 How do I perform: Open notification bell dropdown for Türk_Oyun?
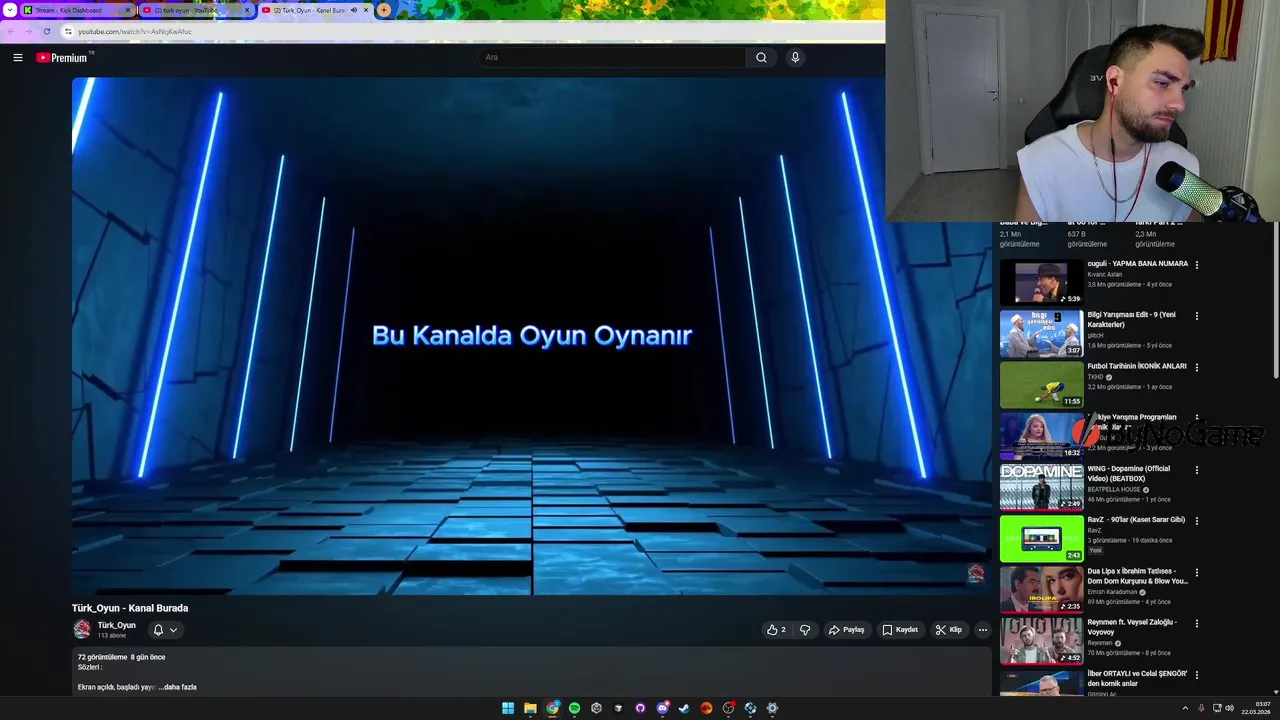click(165, 630)
